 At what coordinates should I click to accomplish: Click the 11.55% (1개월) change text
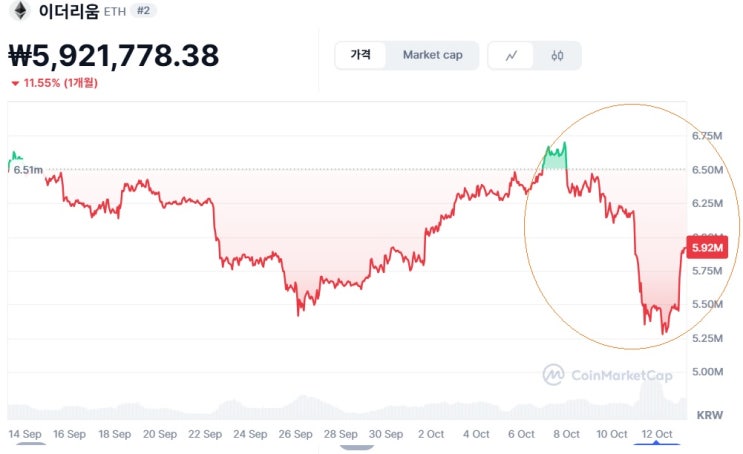(x=61, y=83)
